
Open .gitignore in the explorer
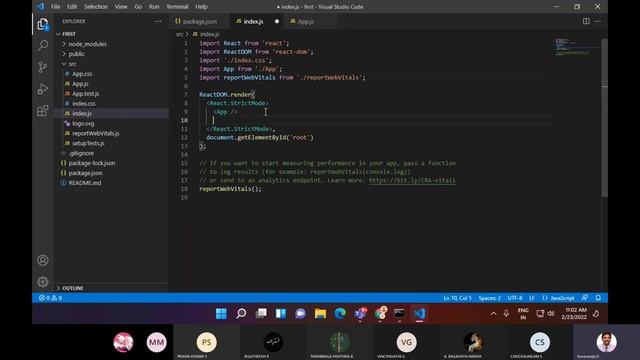(x=81, y=153)
